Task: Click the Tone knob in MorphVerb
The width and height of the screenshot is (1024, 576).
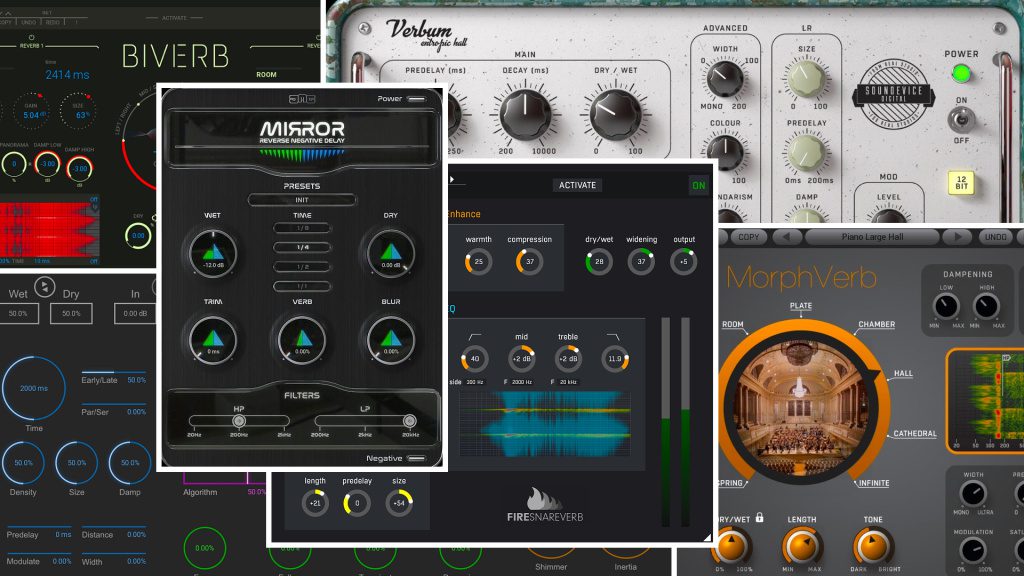Action: 872,547
